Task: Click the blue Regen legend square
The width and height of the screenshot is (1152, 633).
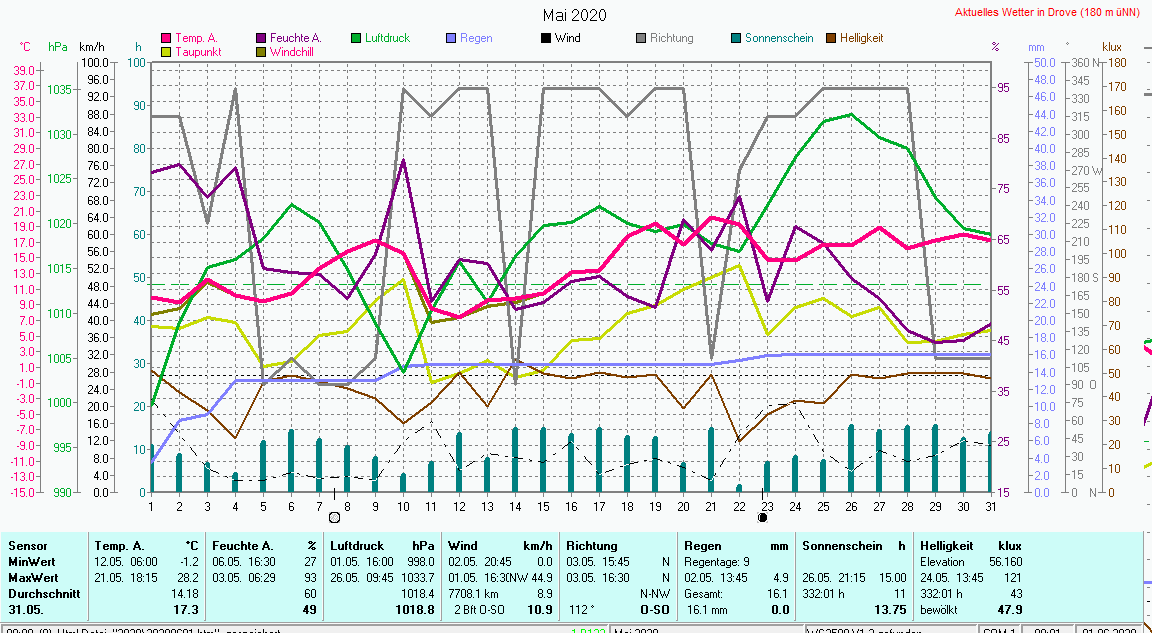Action: click(451, 39)
